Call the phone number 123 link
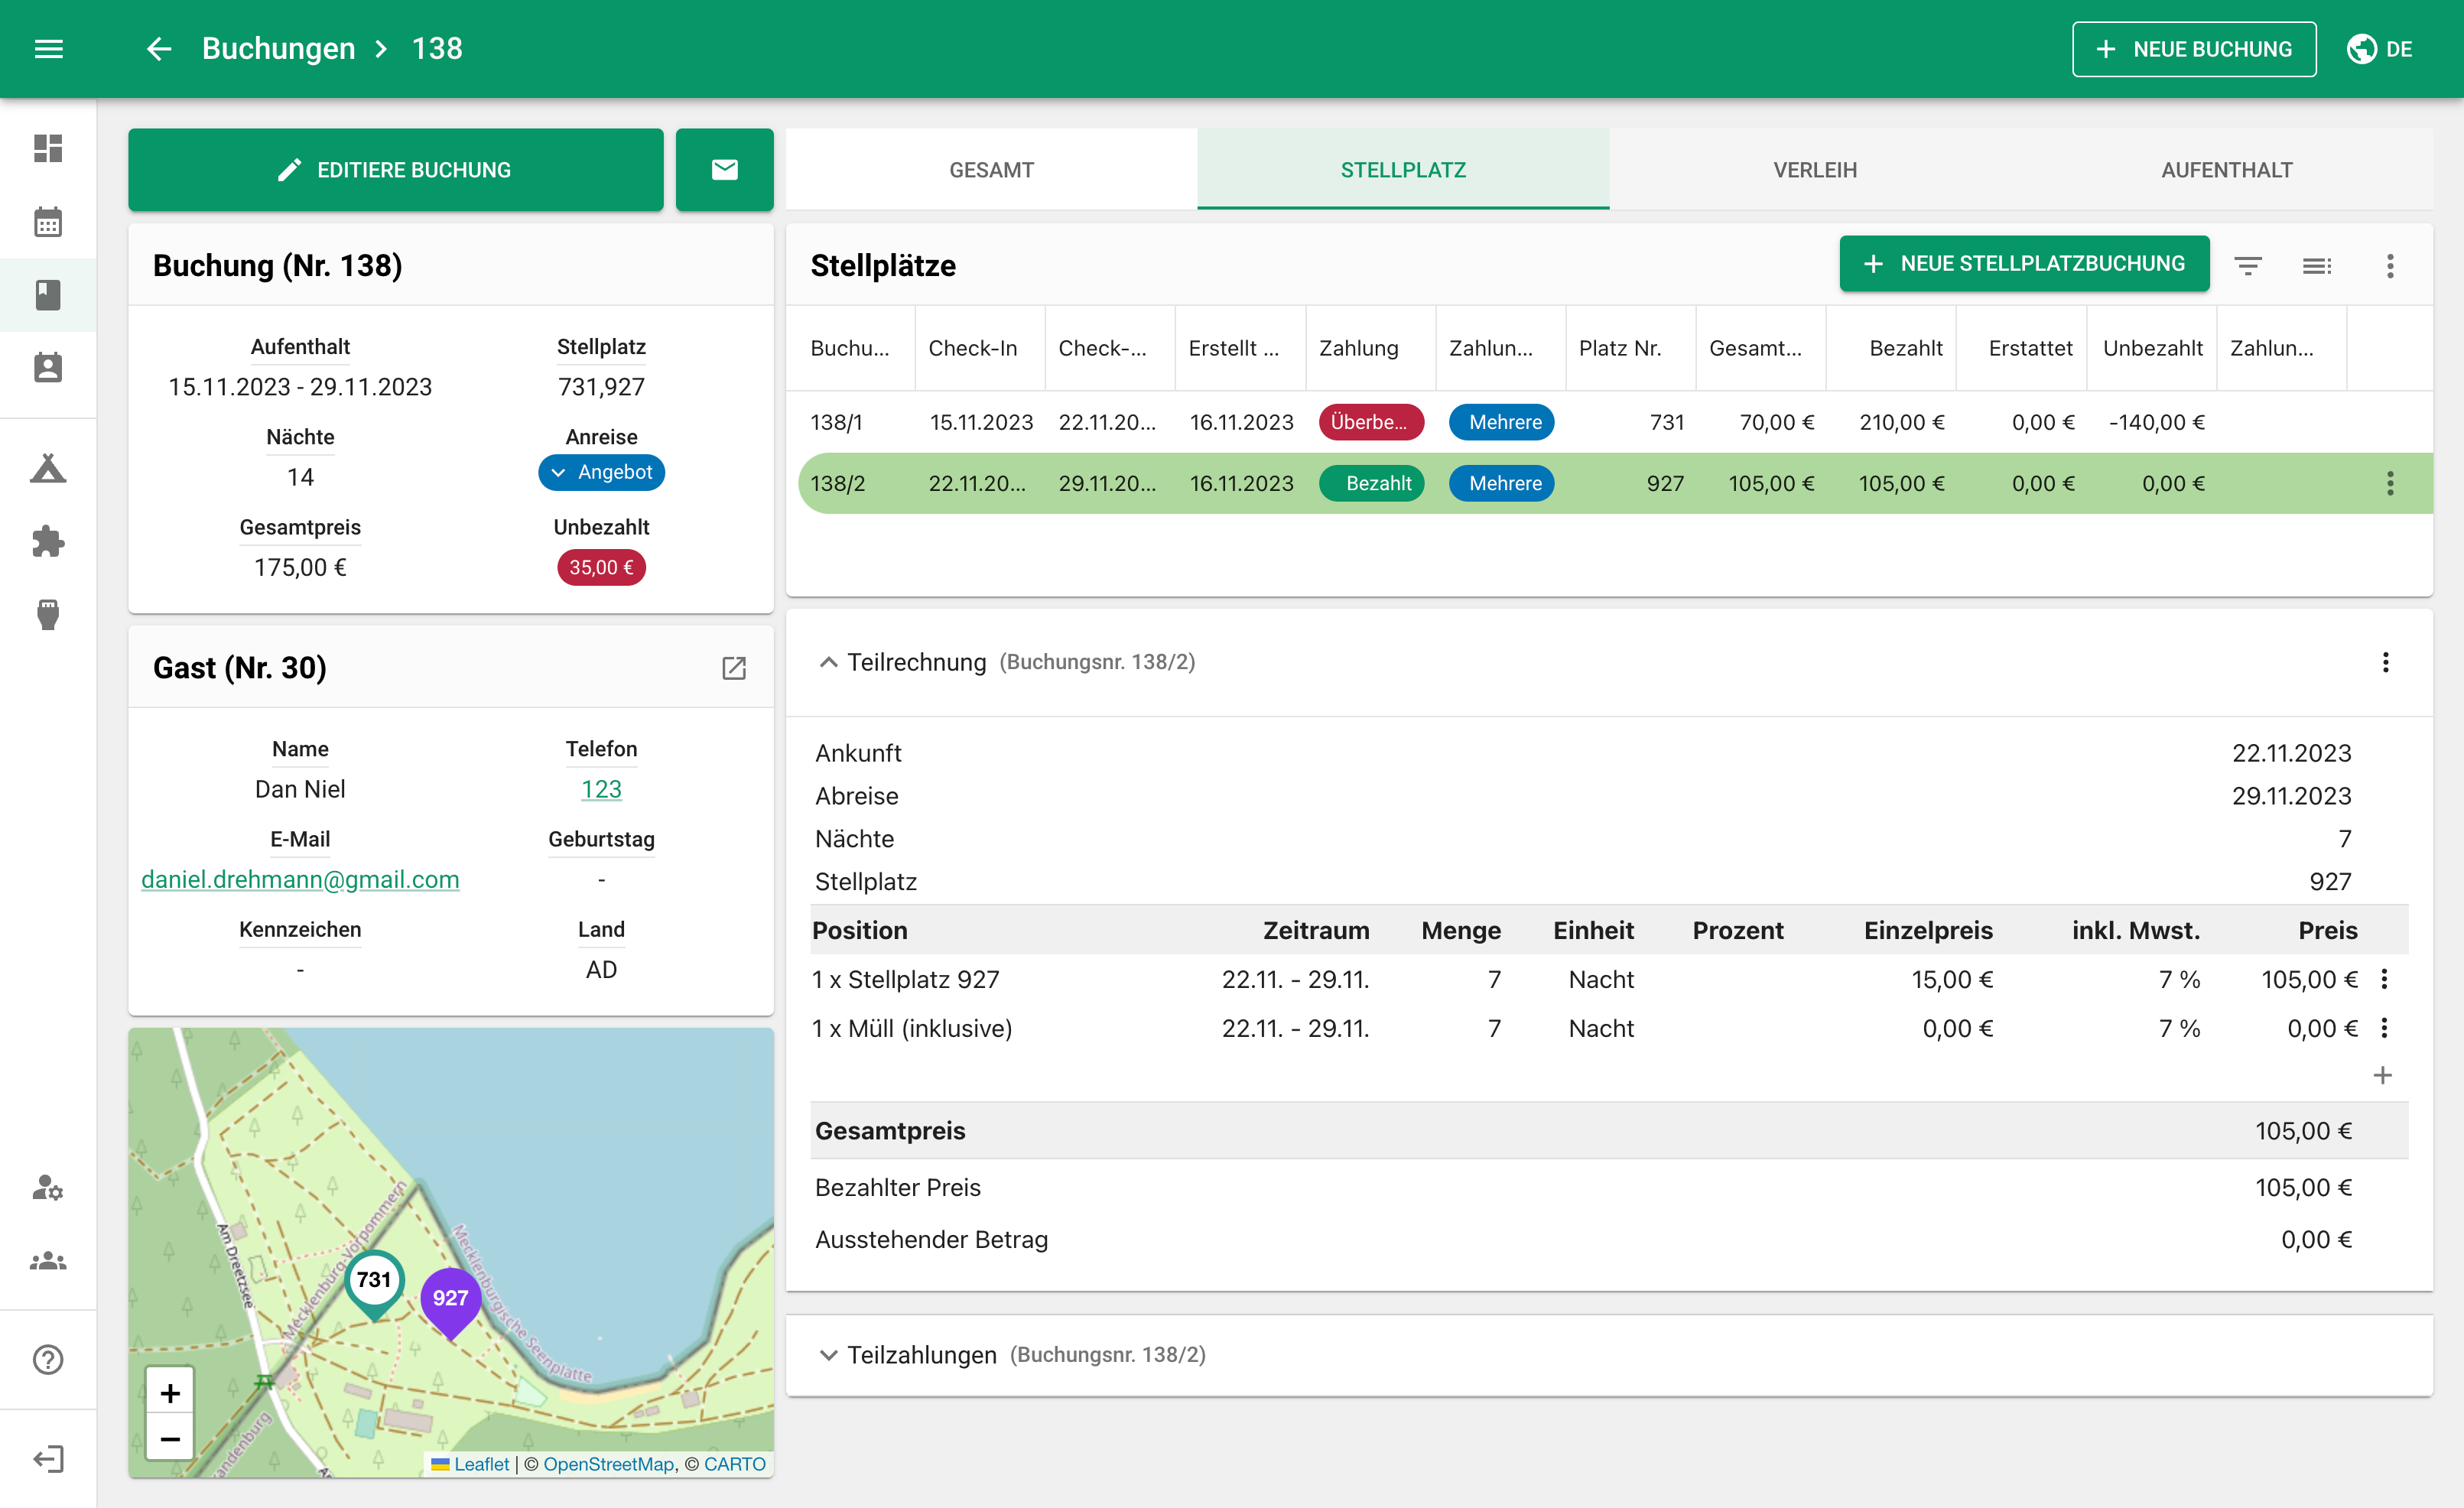This screenshot has height=1508, width=2464. pos(601,789)
